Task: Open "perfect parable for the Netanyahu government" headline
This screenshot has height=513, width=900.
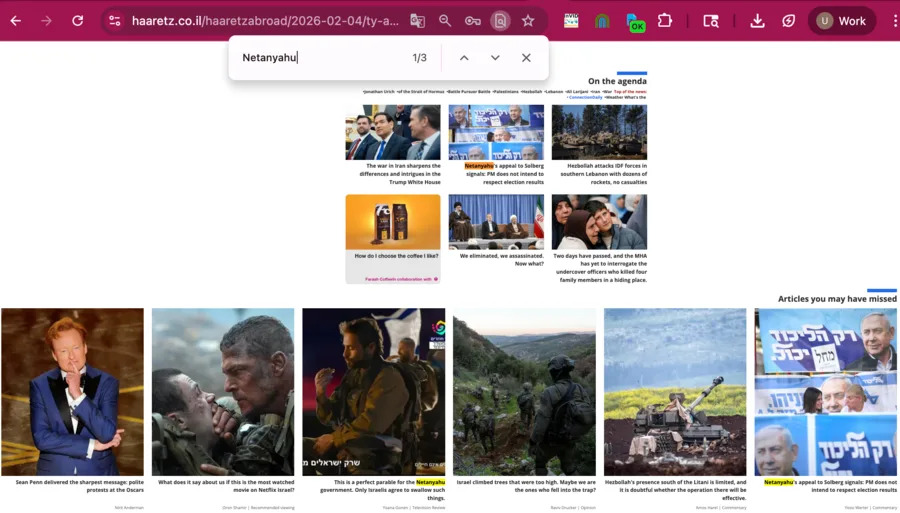Action: point(383,490)
